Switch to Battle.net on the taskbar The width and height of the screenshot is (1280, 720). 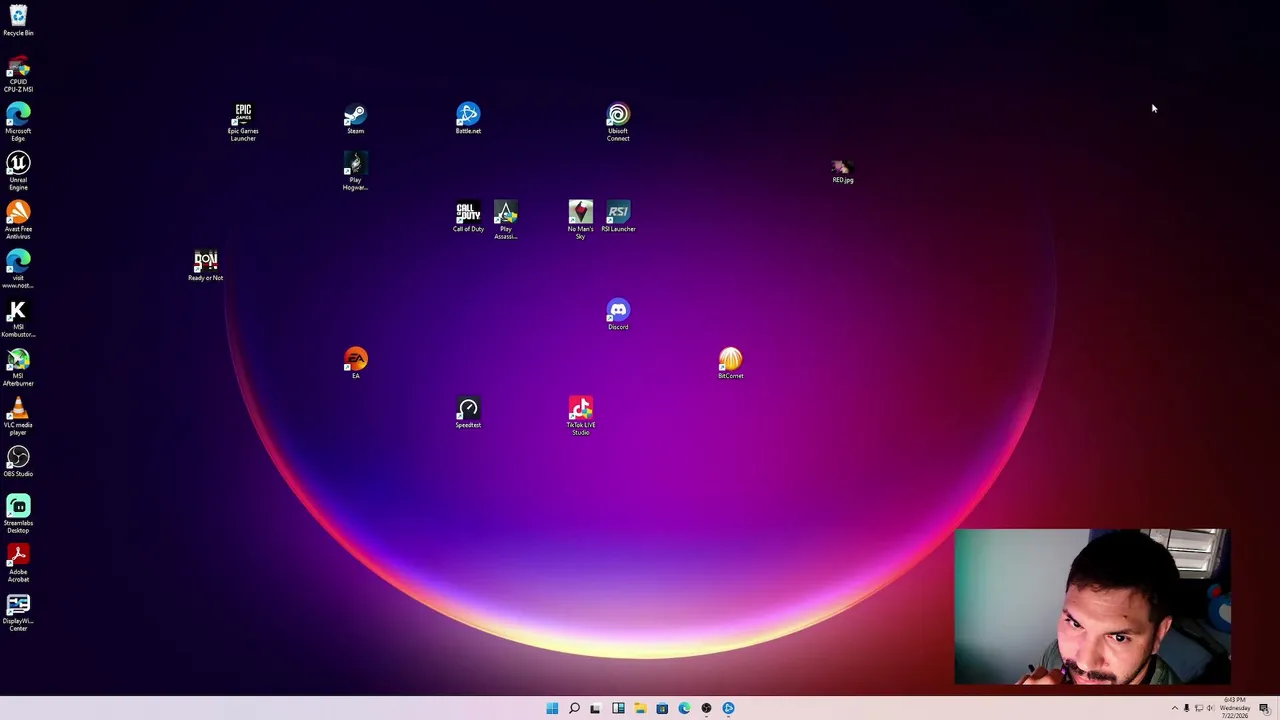click(728, 708)
